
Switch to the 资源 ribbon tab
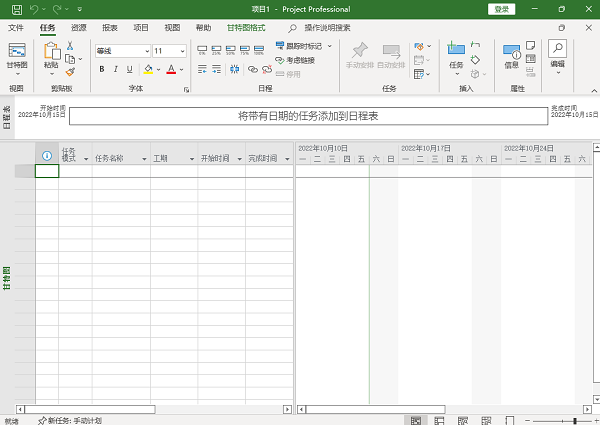[x=78, y=29]
